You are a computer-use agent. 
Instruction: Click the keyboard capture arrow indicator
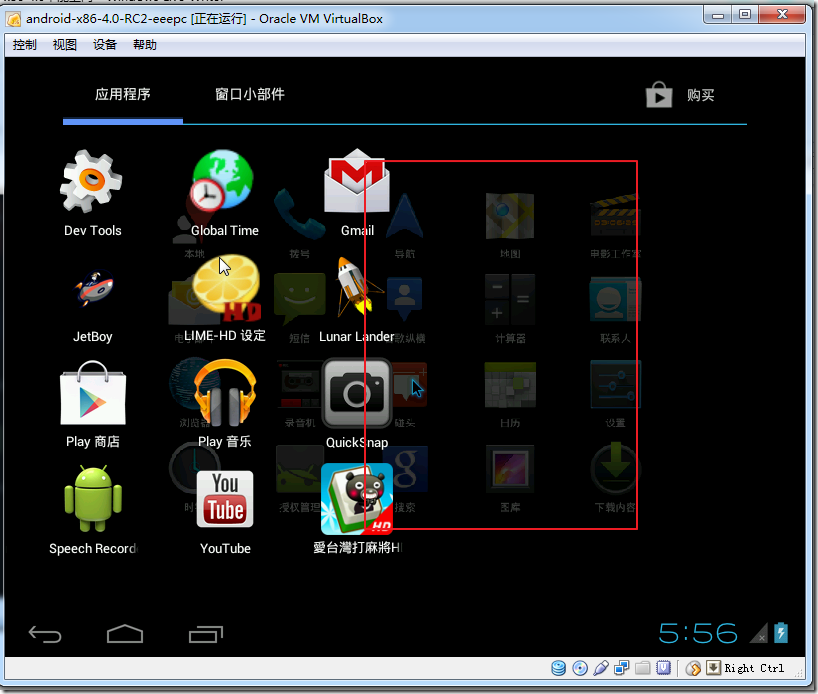(713, 667)
